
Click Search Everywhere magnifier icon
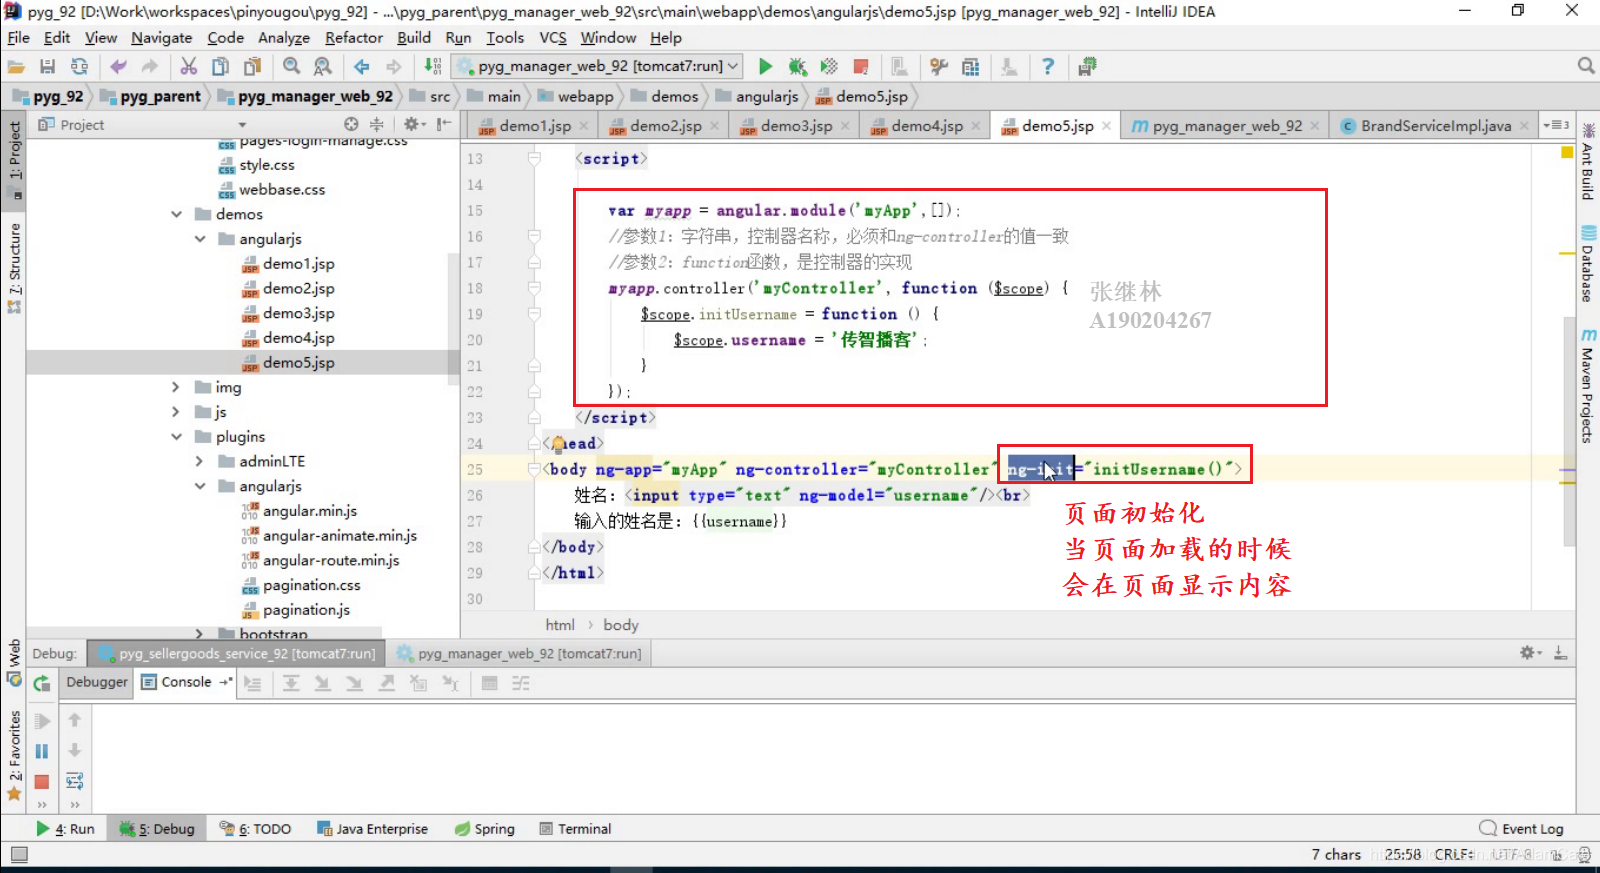[1585, 66]
